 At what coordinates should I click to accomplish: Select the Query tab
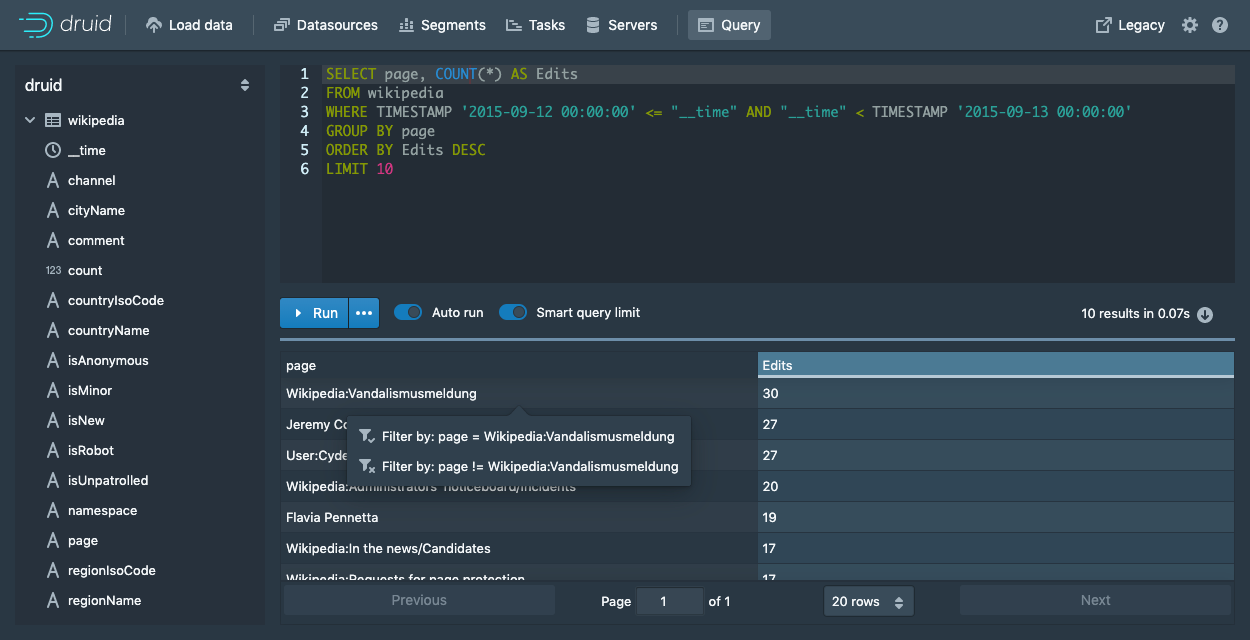(x=729, y=25)
